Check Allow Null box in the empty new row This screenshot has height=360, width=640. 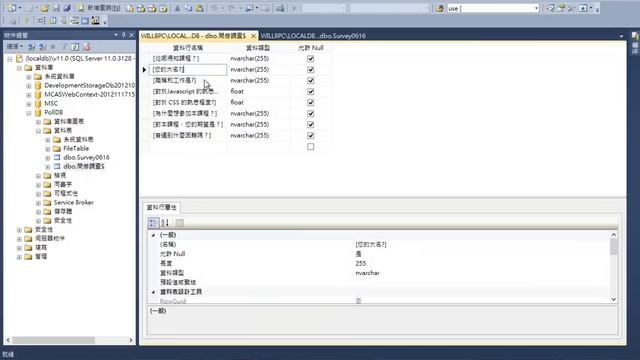[x=311, y=147]
